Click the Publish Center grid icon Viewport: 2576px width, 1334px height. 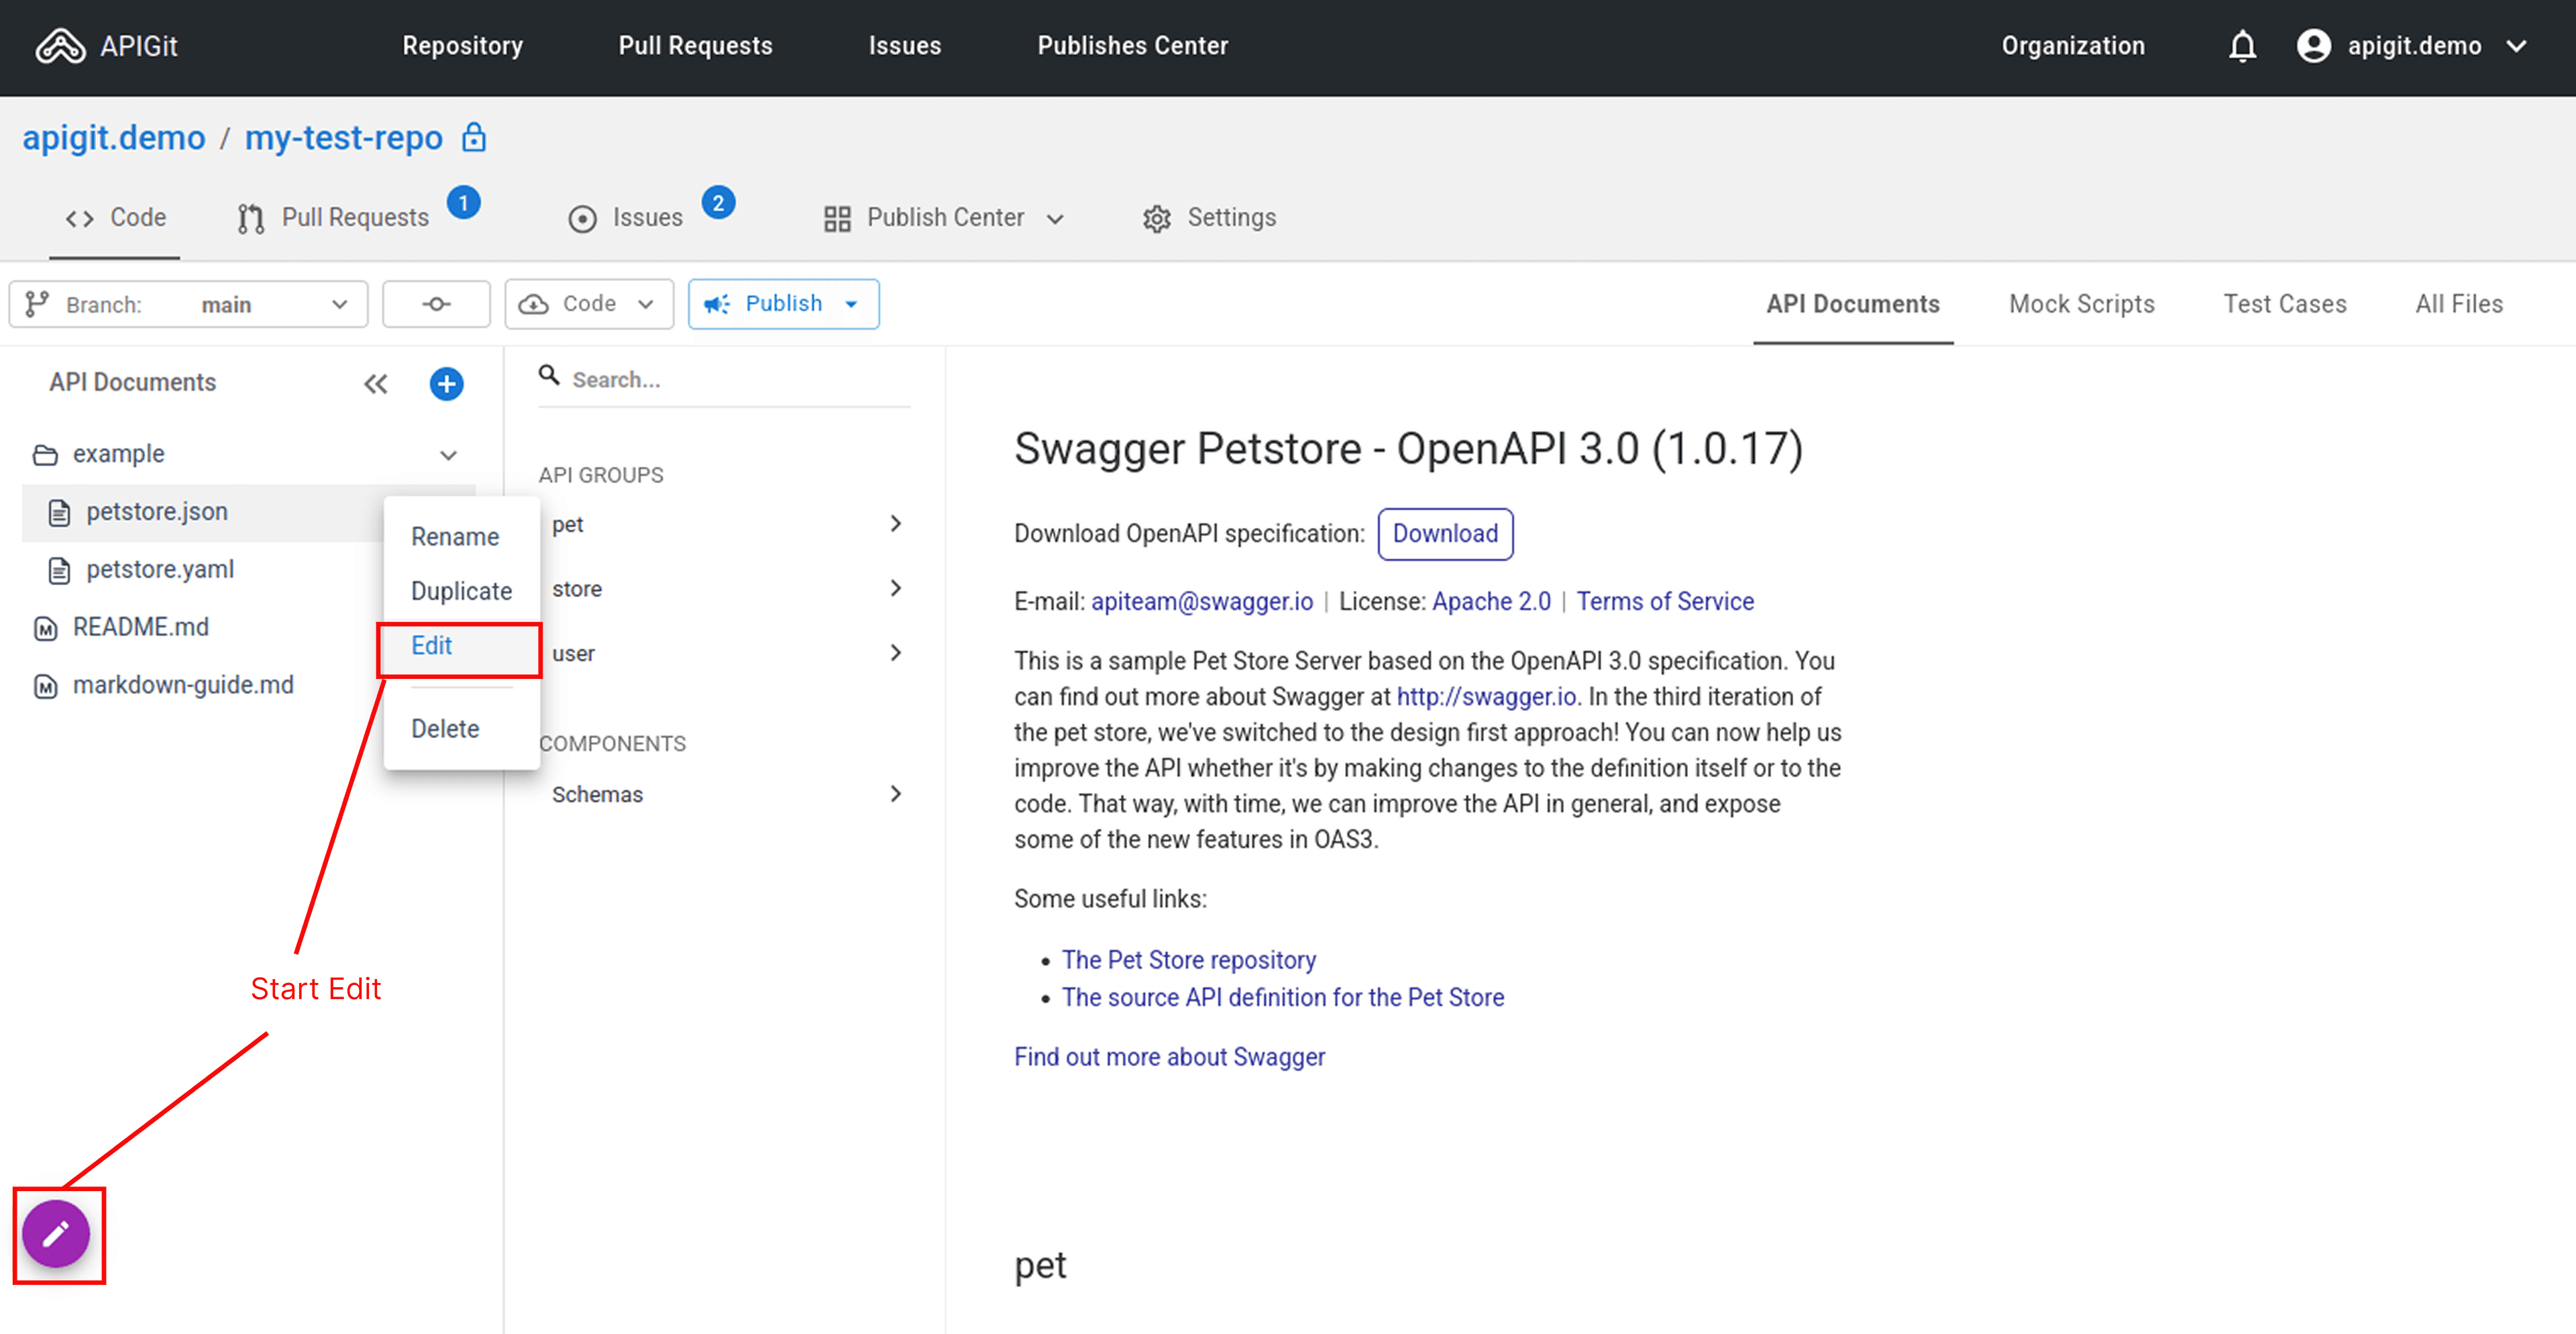tap(837, 218)
